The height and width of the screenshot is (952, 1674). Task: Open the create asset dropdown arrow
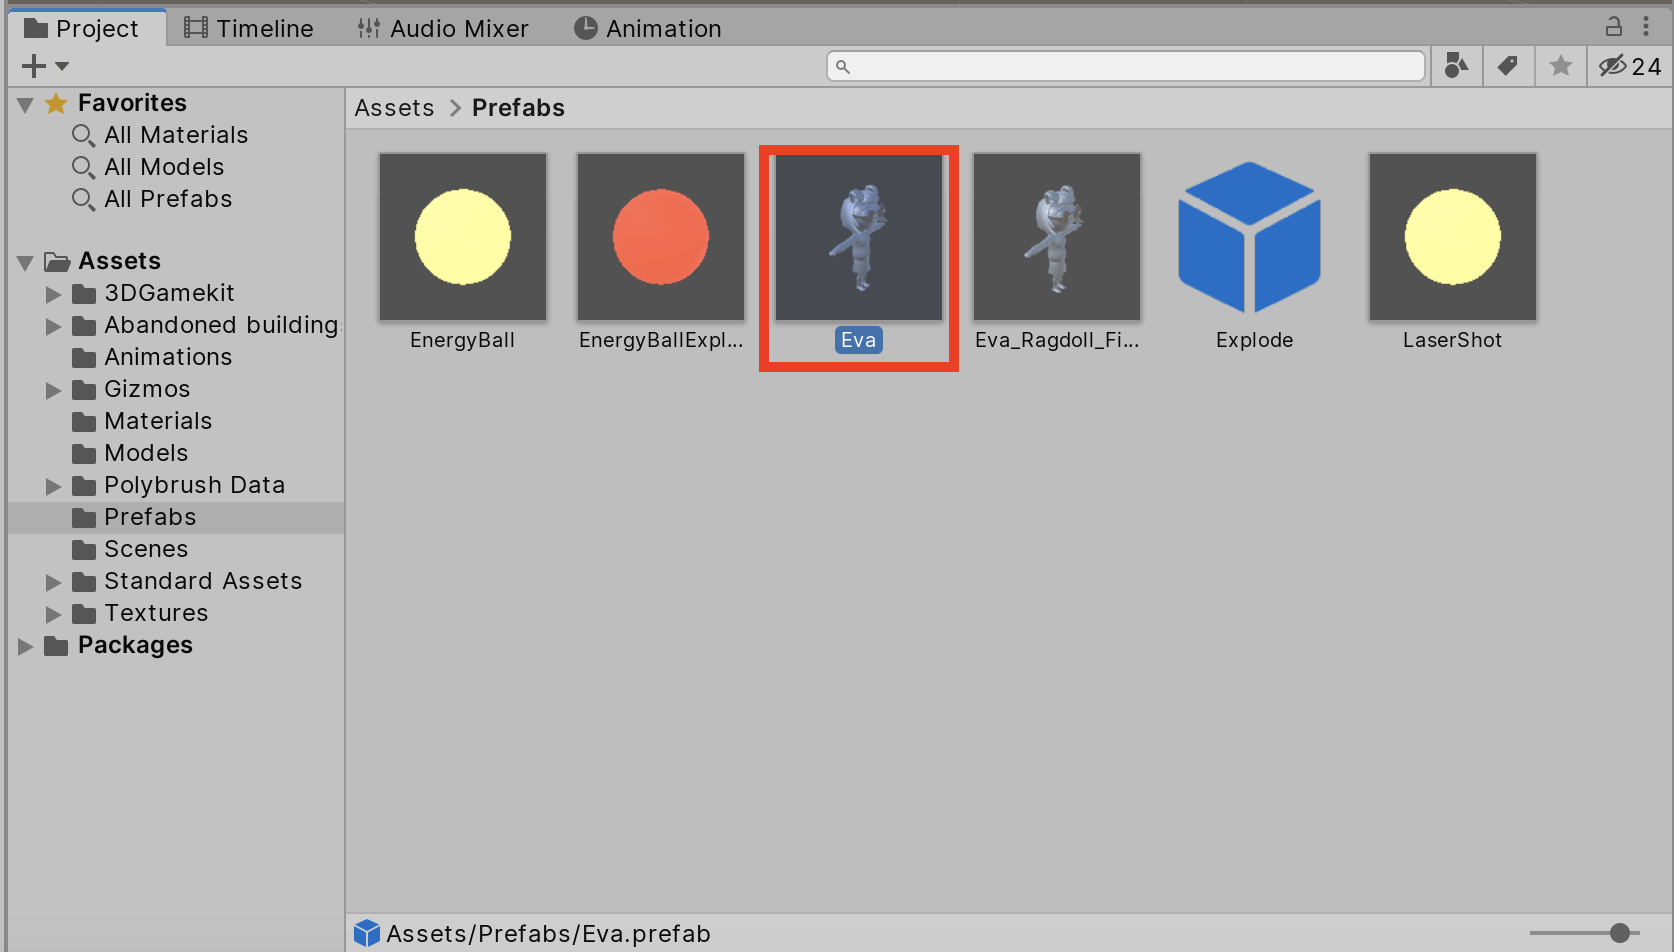point(62,67)
